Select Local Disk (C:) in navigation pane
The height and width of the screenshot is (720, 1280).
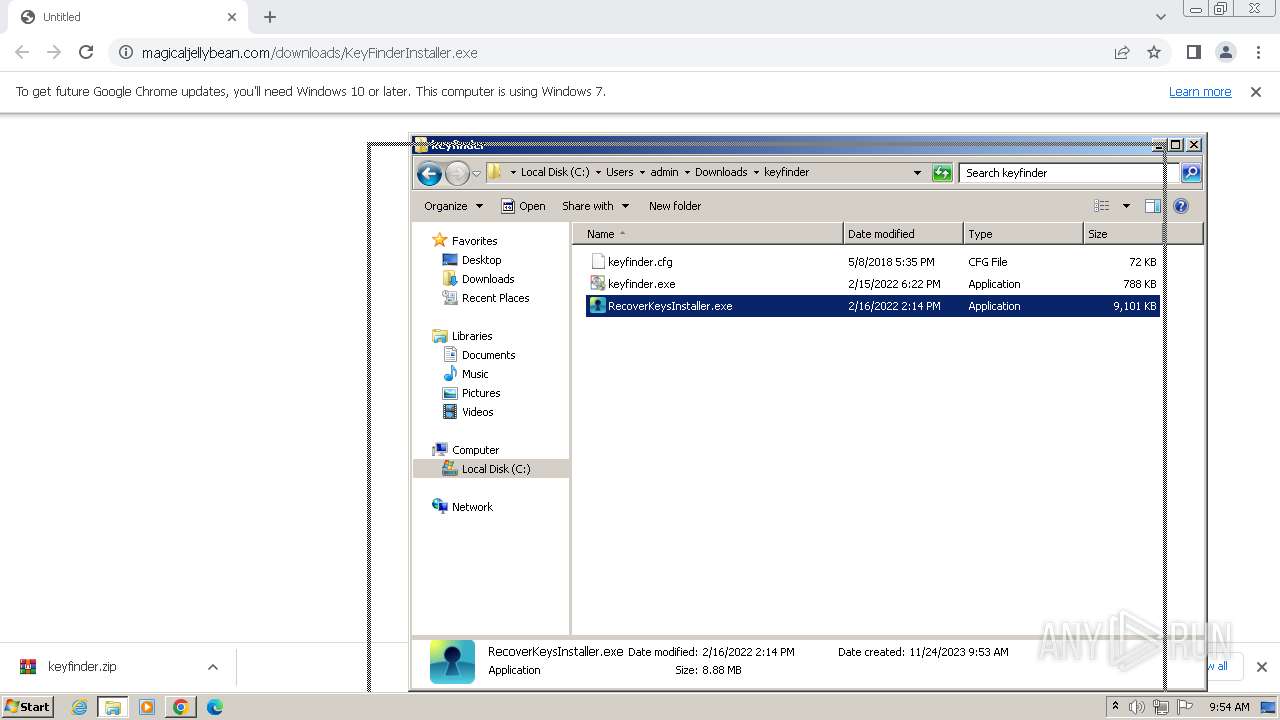pyautogui.click(x=491, y=469)
